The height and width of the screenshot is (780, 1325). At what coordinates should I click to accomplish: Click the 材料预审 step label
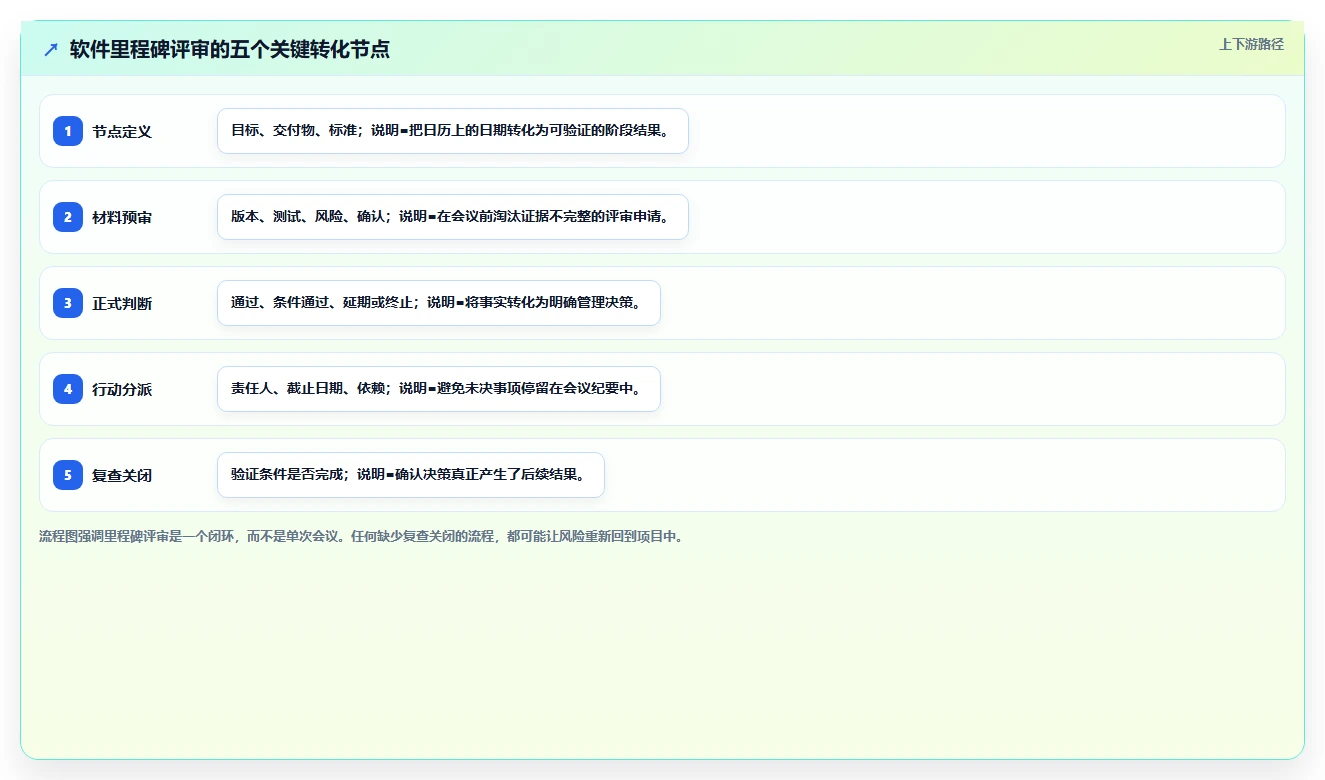click(x=122, y=218)
